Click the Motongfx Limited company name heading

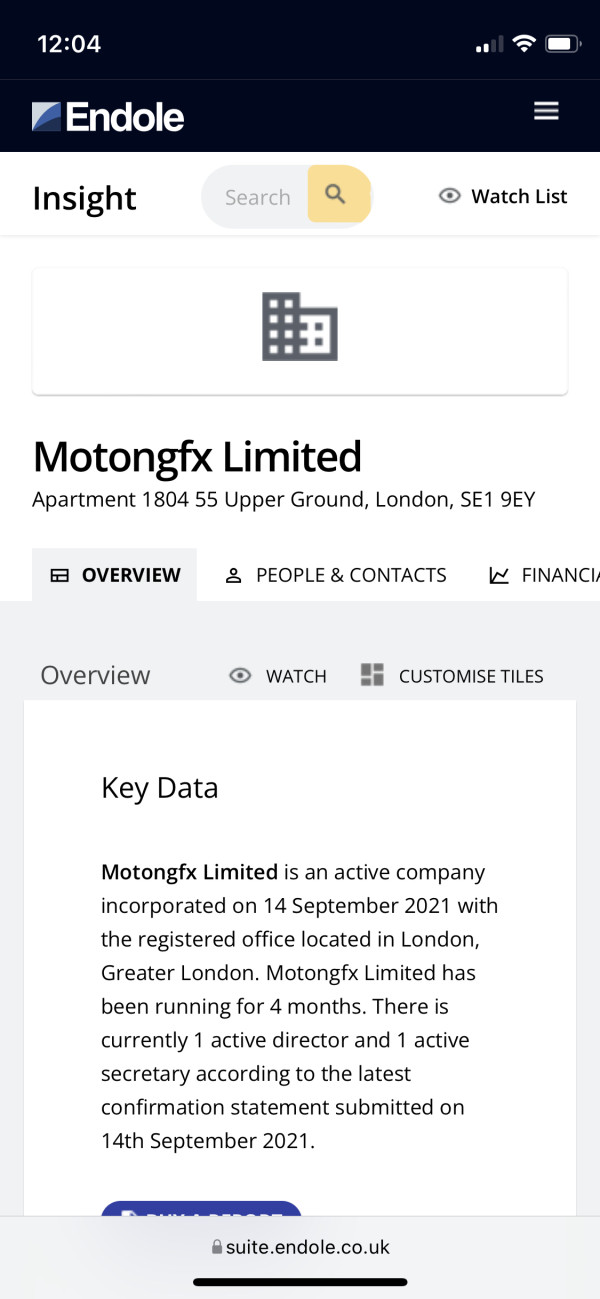(x=197, y=457)
